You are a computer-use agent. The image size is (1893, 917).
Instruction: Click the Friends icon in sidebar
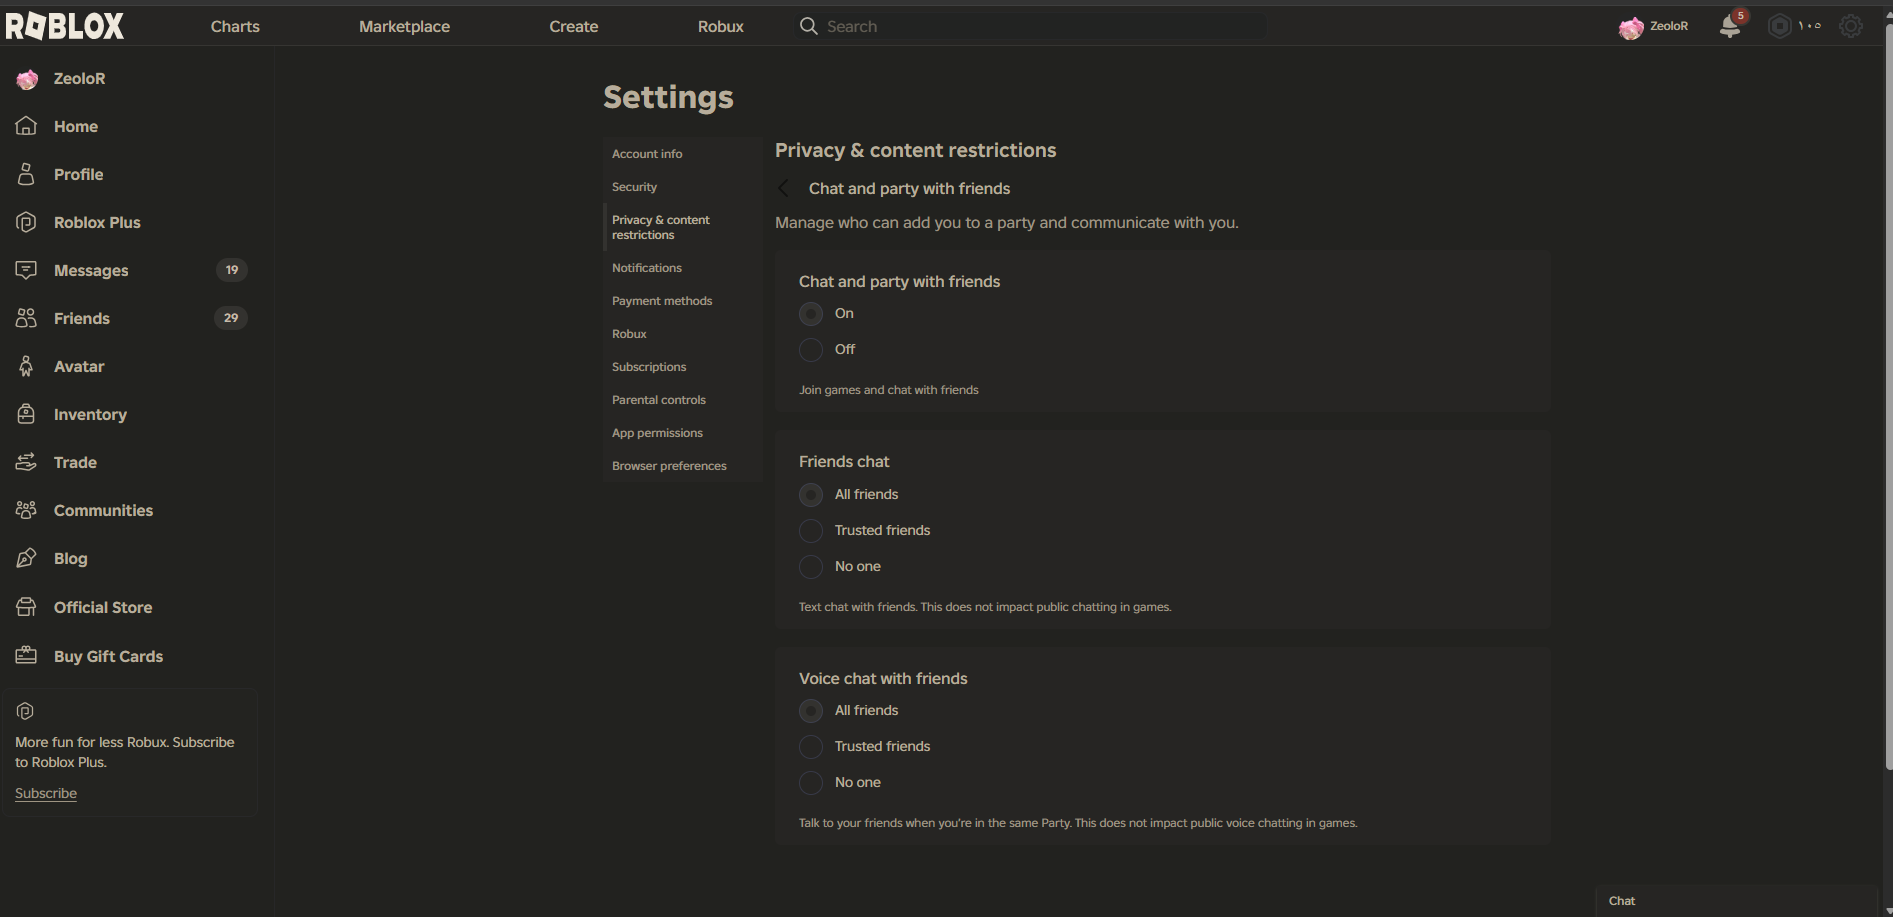(x=27, y=318)
